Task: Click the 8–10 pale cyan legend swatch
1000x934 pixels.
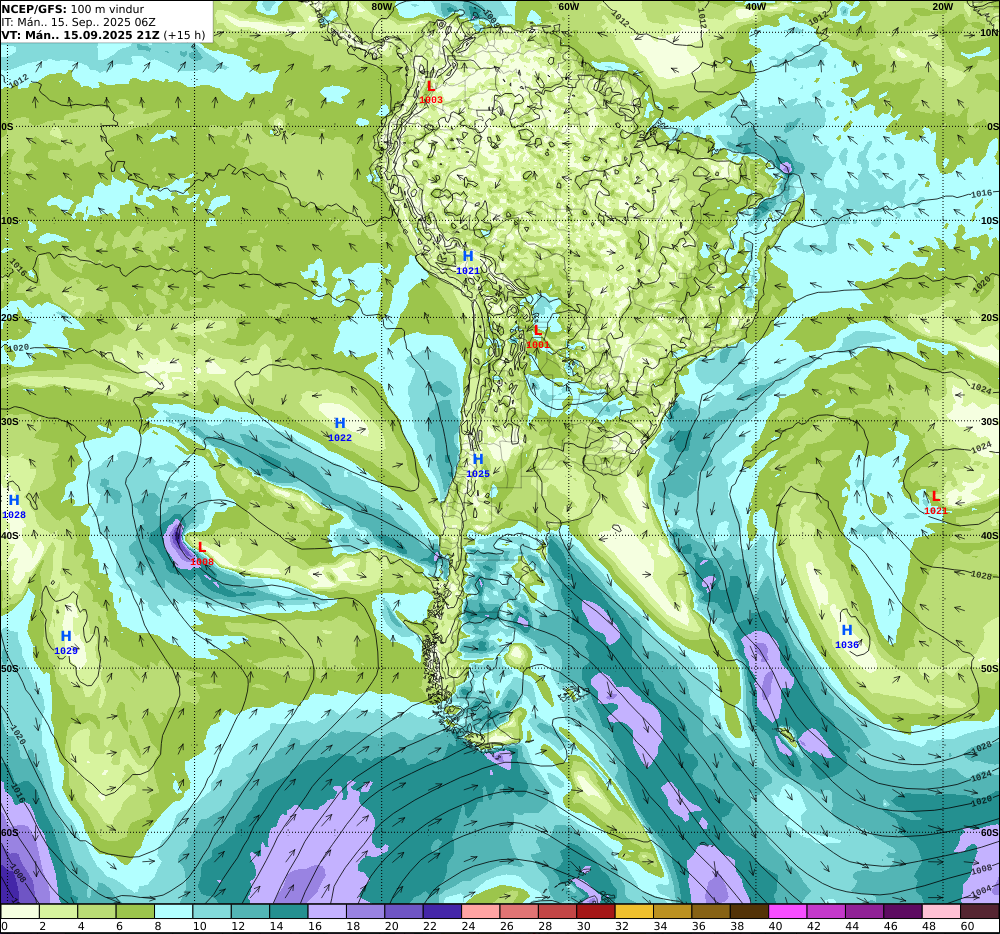Action: coord(173,911)
